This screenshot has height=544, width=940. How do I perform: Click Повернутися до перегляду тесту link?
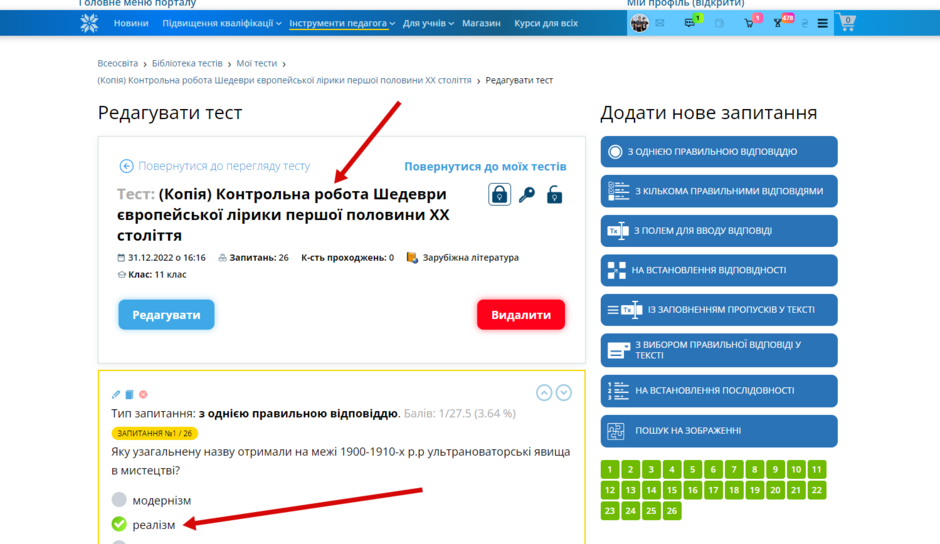215,166
